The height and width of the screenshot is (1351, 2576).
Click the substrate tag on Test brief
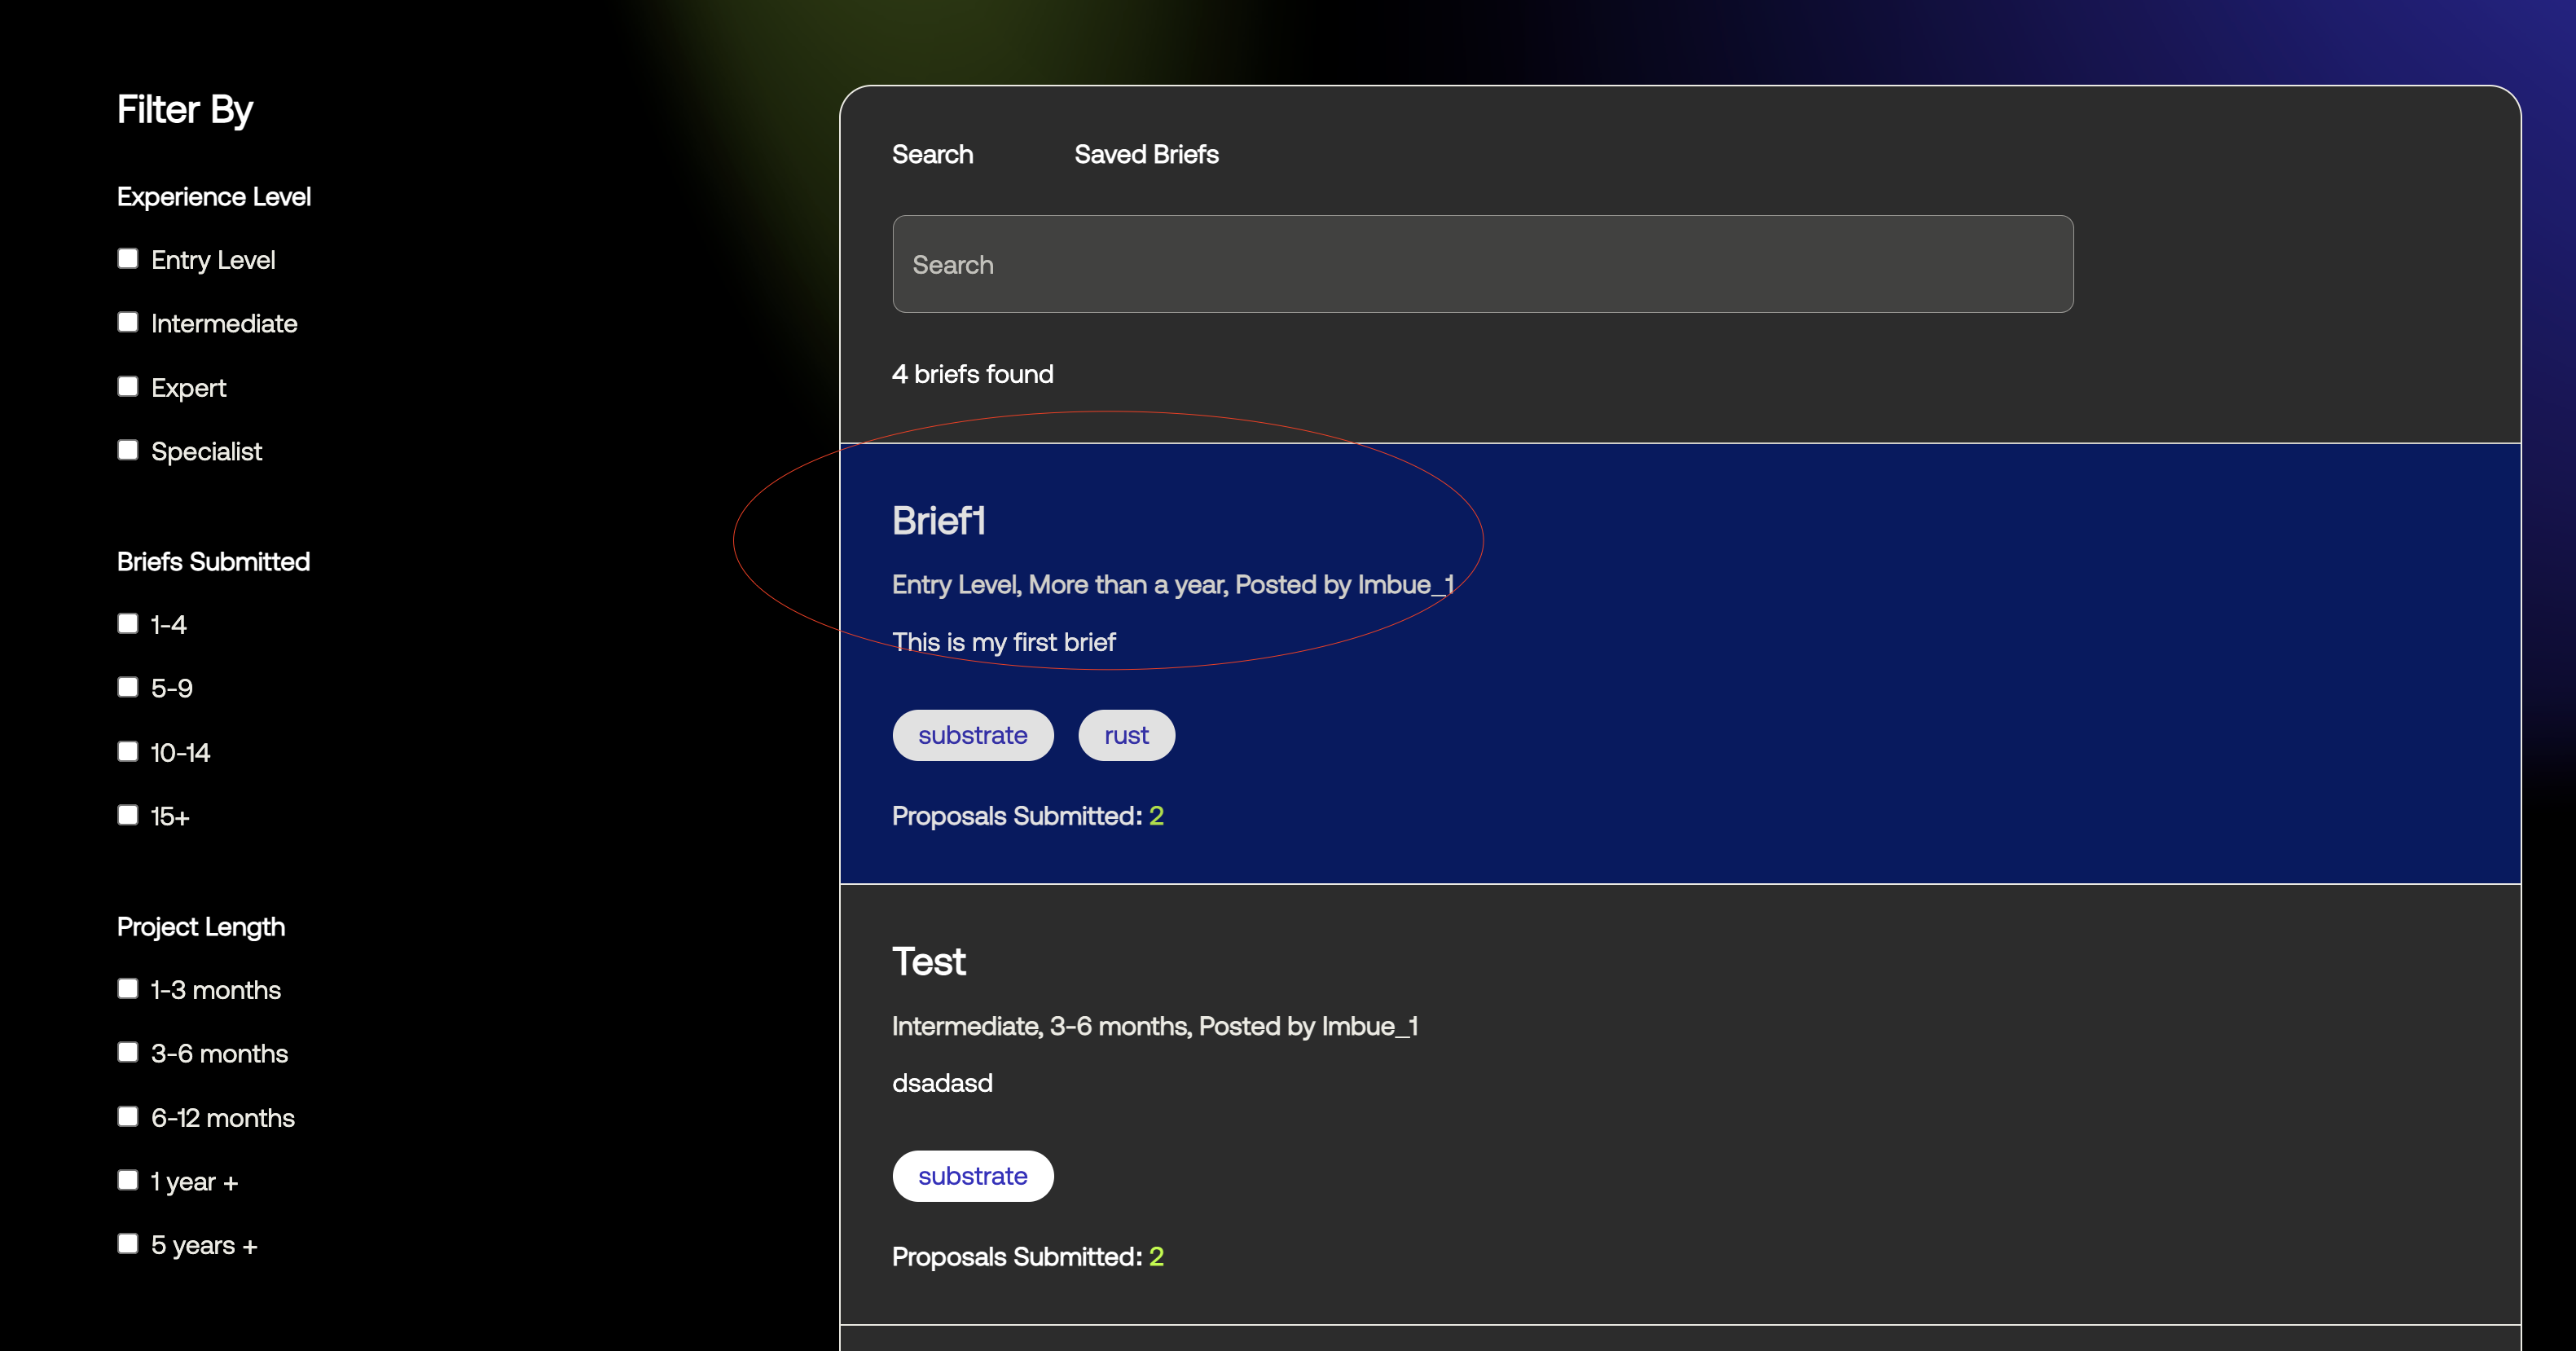click(x=973, y=1176)
